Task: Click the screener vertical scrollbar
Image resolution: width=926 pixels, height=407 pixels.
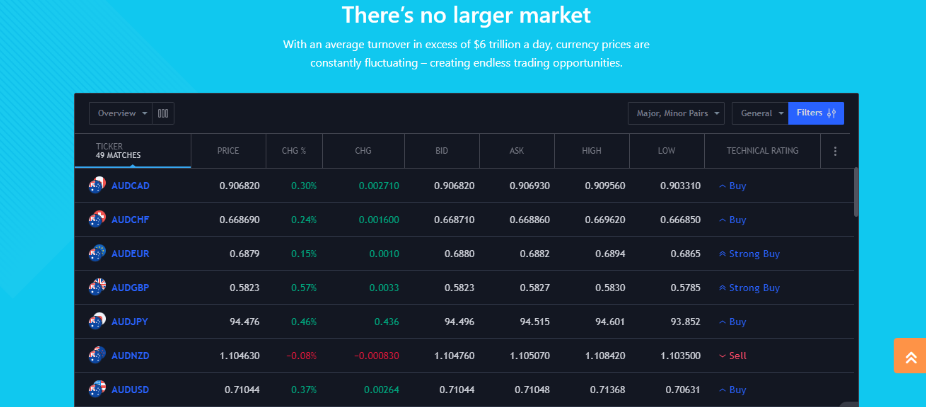Action: (855, 190)
